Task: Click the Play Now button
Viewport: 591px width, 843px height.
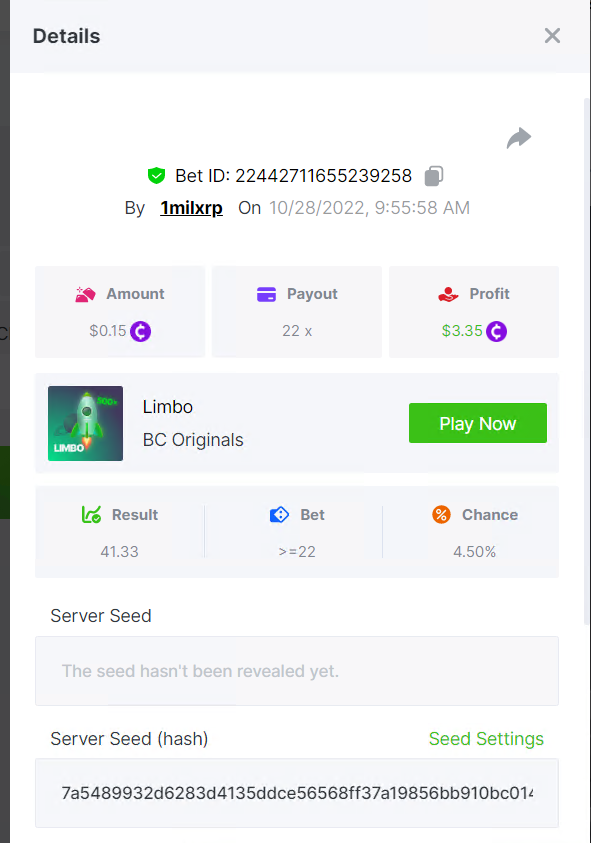Action: (x=478, y=423)
